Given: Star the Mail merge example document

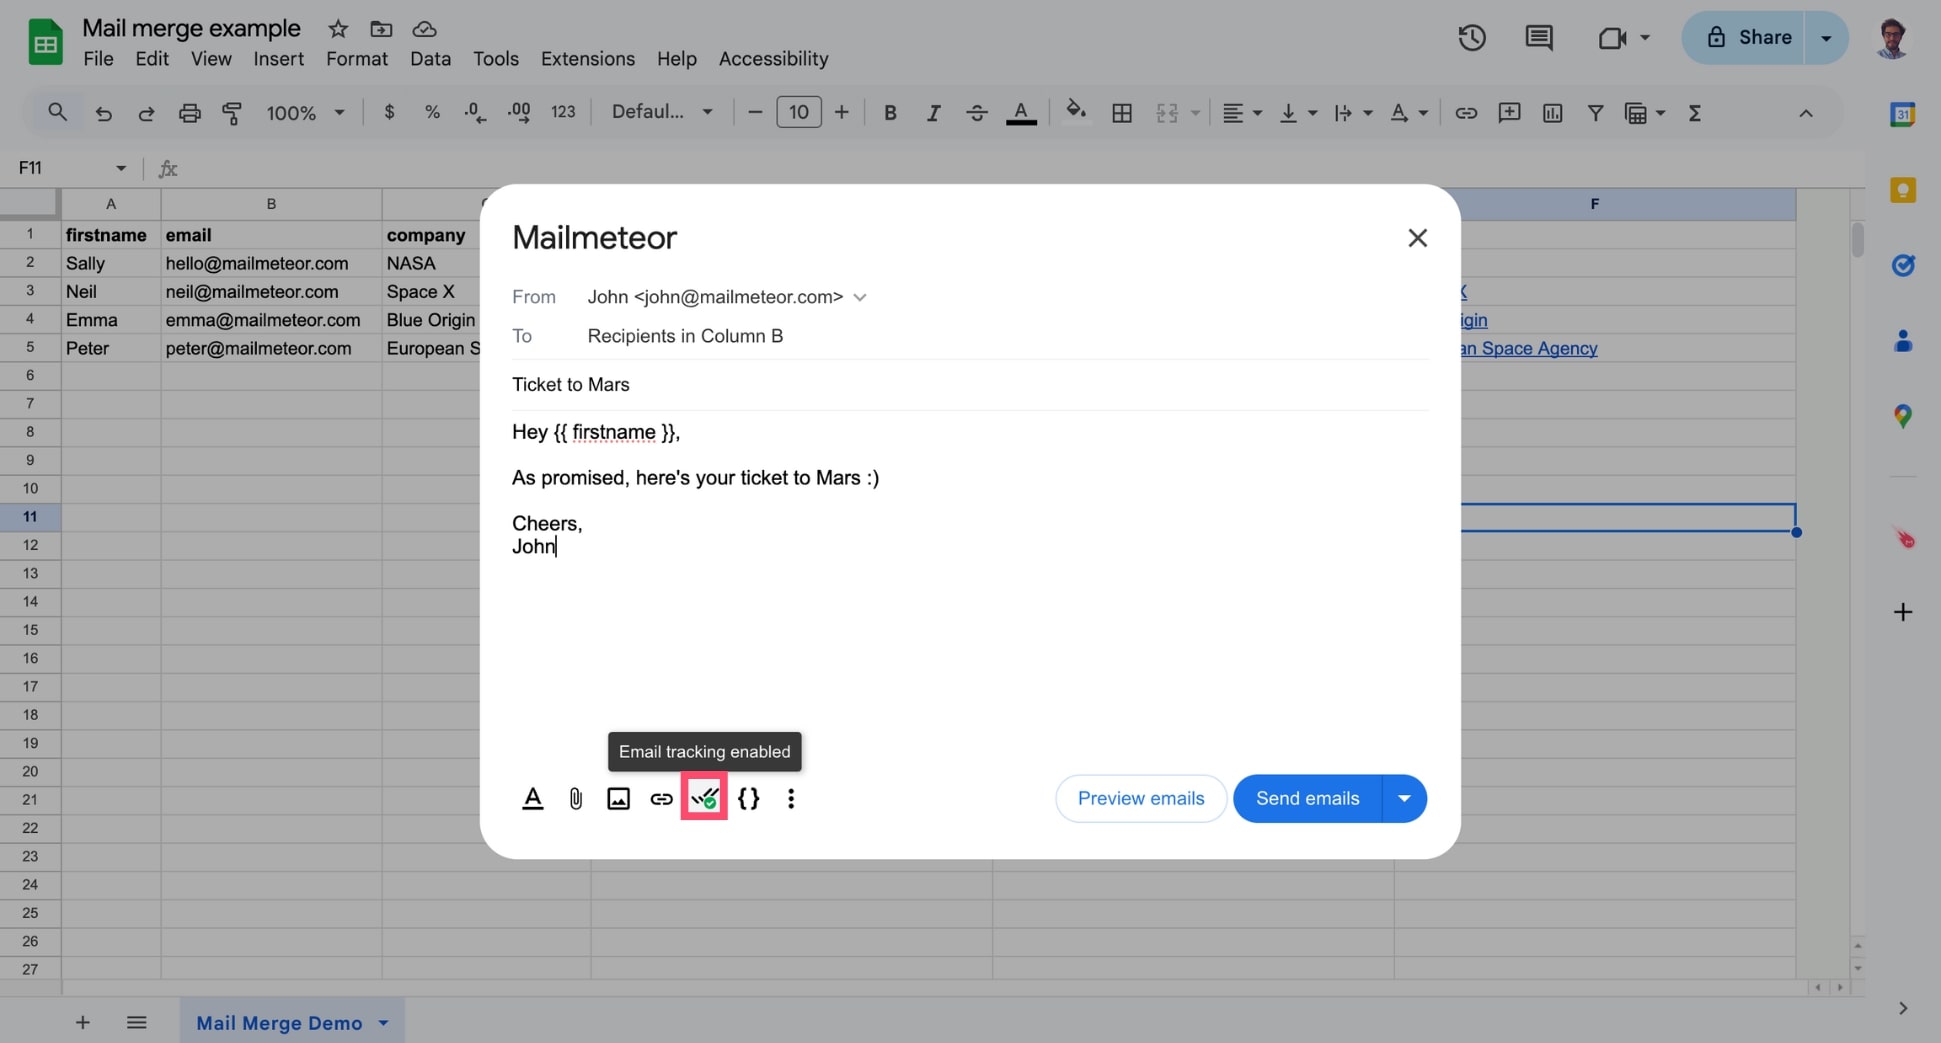Looking at the screenshot, I should (x=338, y=28).
